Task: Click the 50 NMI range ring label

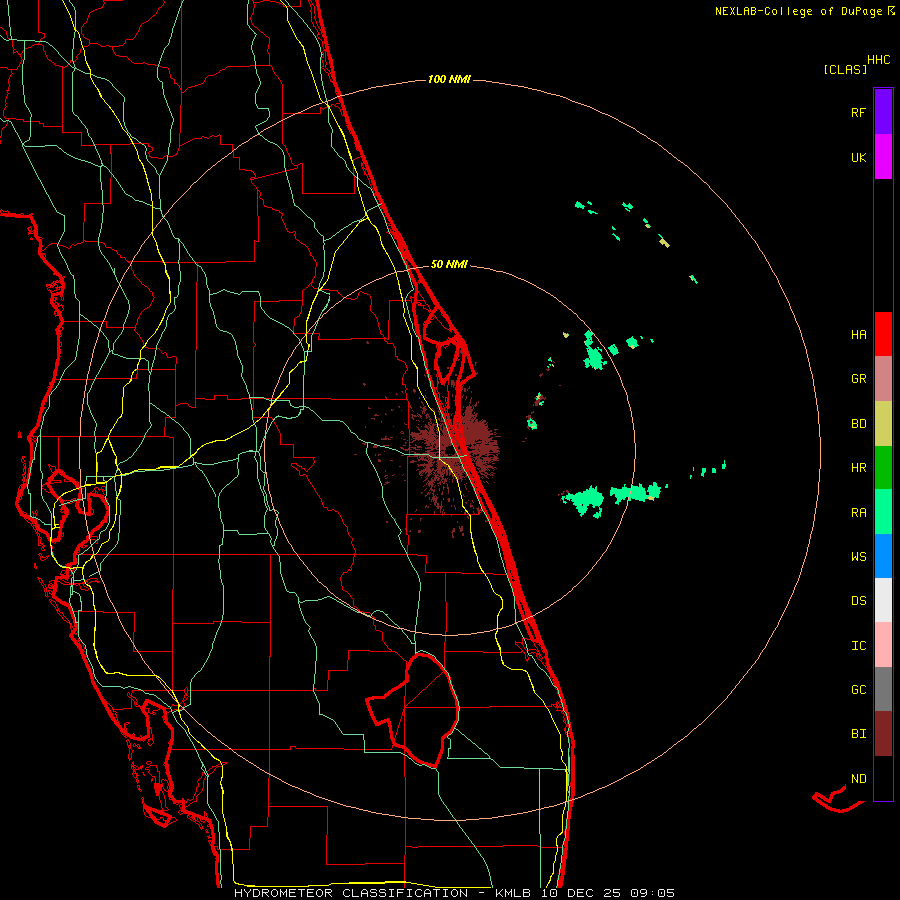Action: click(x=449, y=264)
